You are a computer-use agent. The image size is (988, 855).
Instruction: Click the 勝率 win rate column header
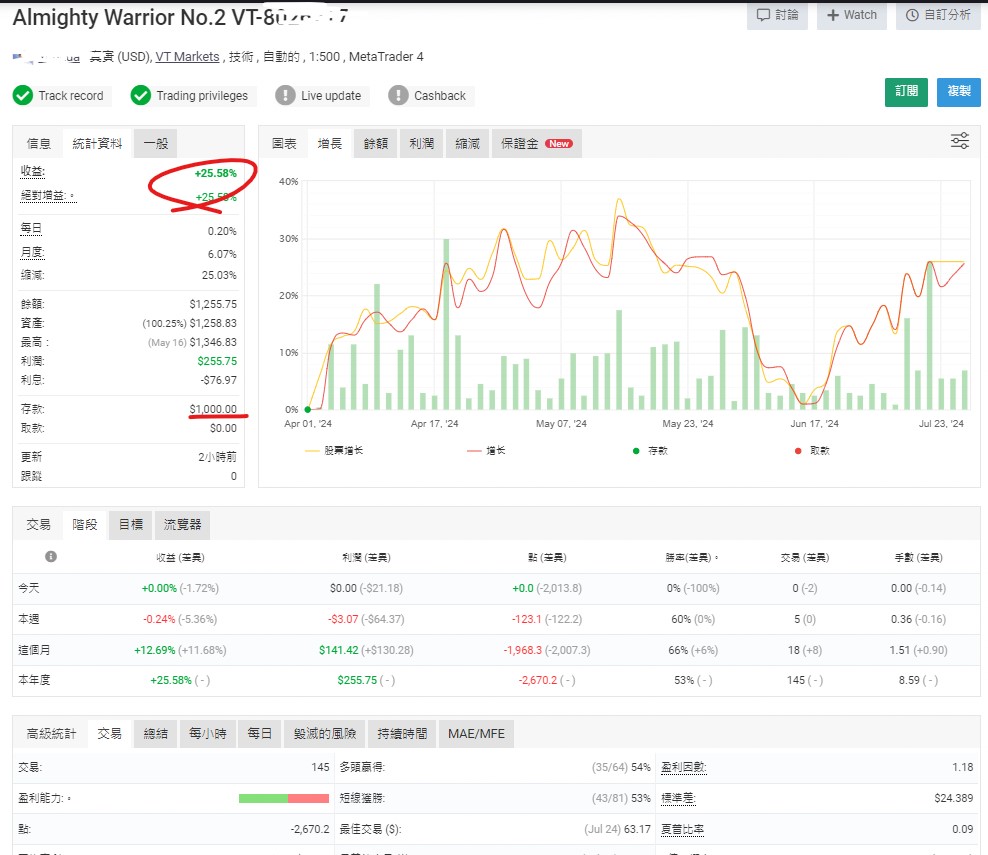click(x=692, y=557)
